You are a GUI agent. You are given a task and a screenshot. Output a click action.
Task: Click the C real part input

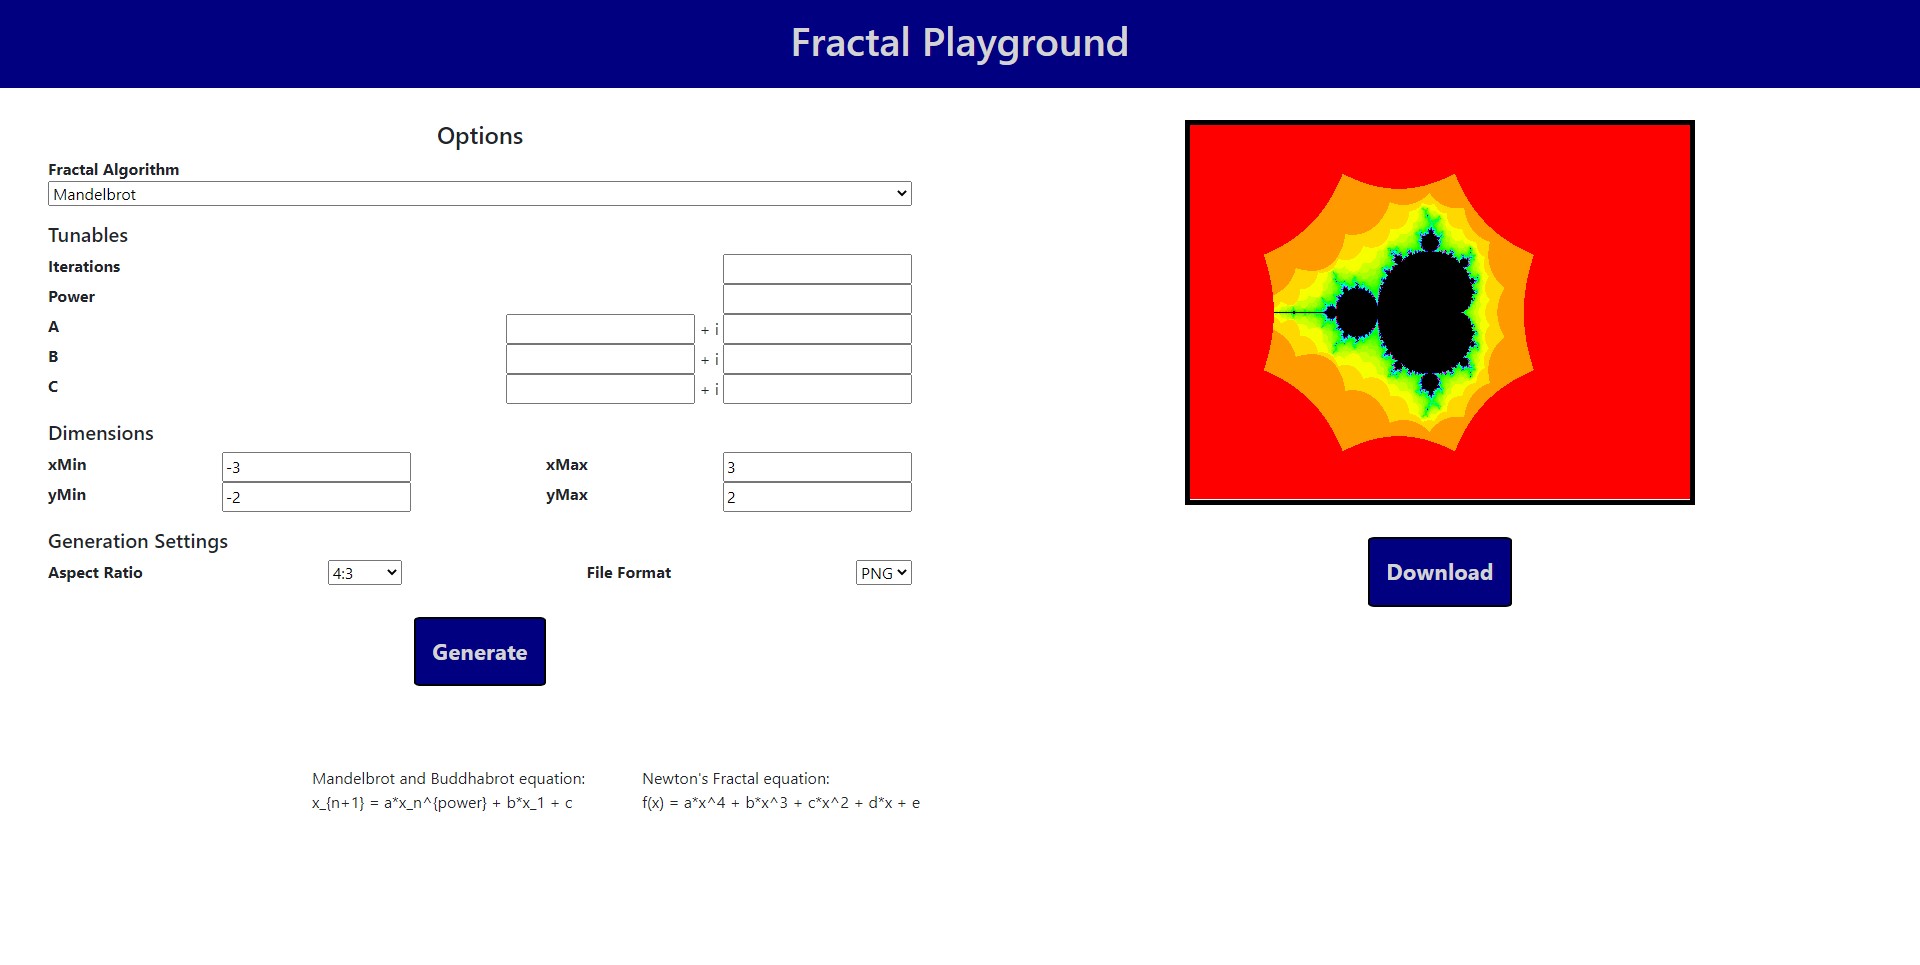click(x=600, y=389)
